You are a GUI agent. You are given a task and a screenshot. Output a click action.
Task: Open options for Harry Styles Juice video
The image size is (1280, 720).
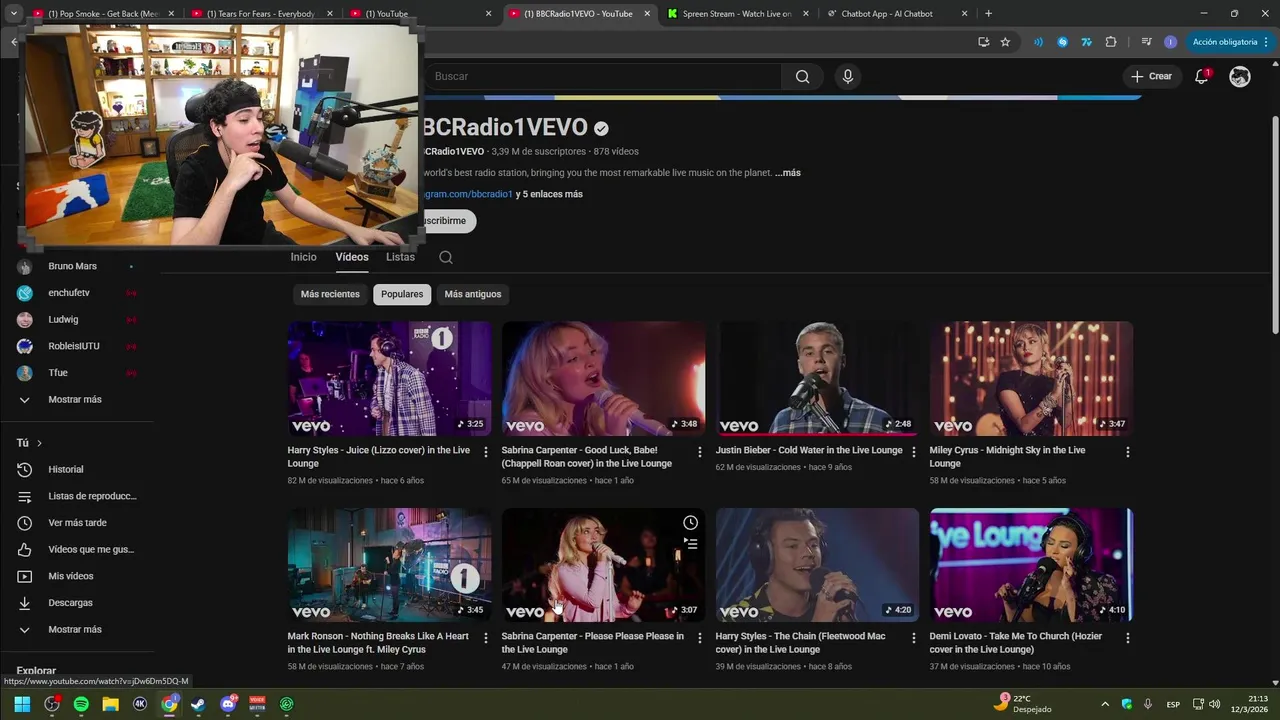click(486, 452)
